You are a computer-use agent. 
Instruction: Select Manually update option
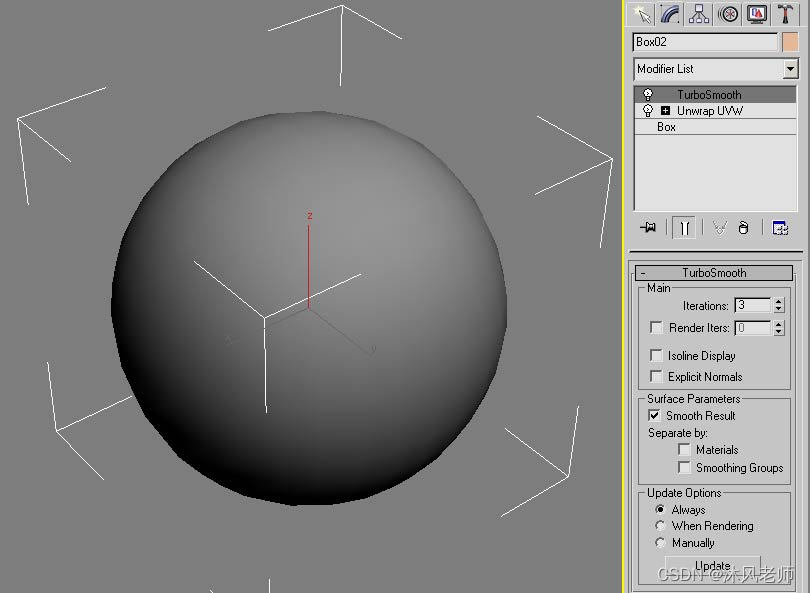(x=660, y=542)
